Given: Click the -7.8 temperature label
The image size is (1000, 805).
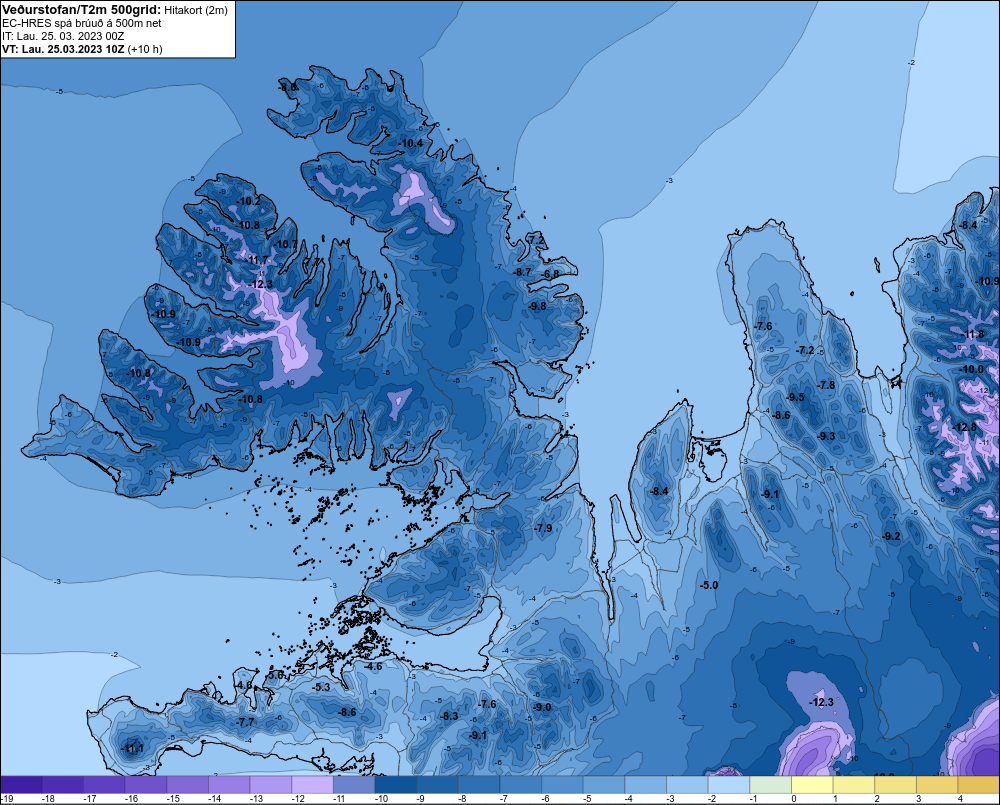Looking at the screenshot, I should (x=825, y=385).
